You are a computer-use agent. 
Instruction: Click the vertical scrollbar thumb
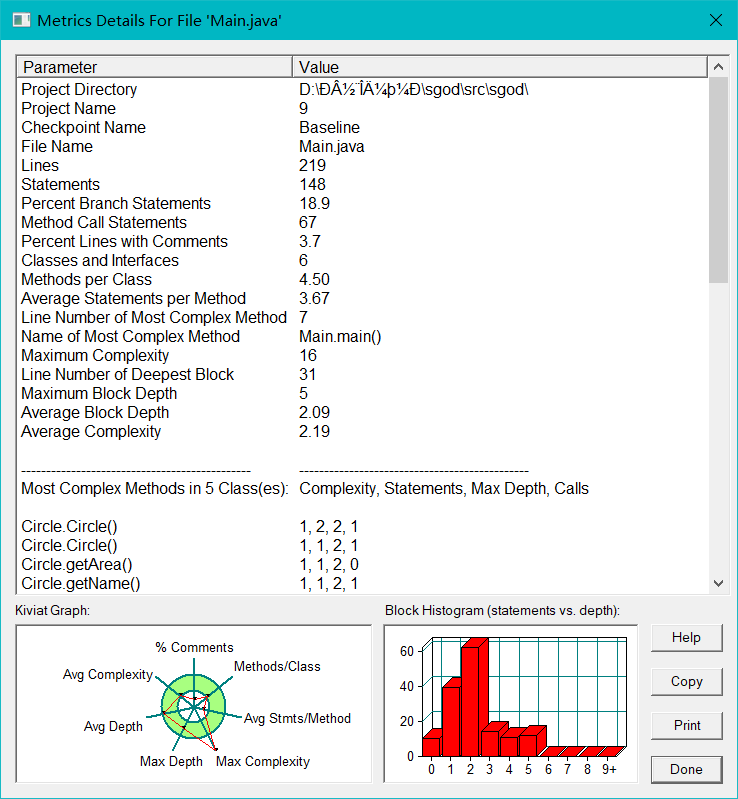[x=719, y=180]
